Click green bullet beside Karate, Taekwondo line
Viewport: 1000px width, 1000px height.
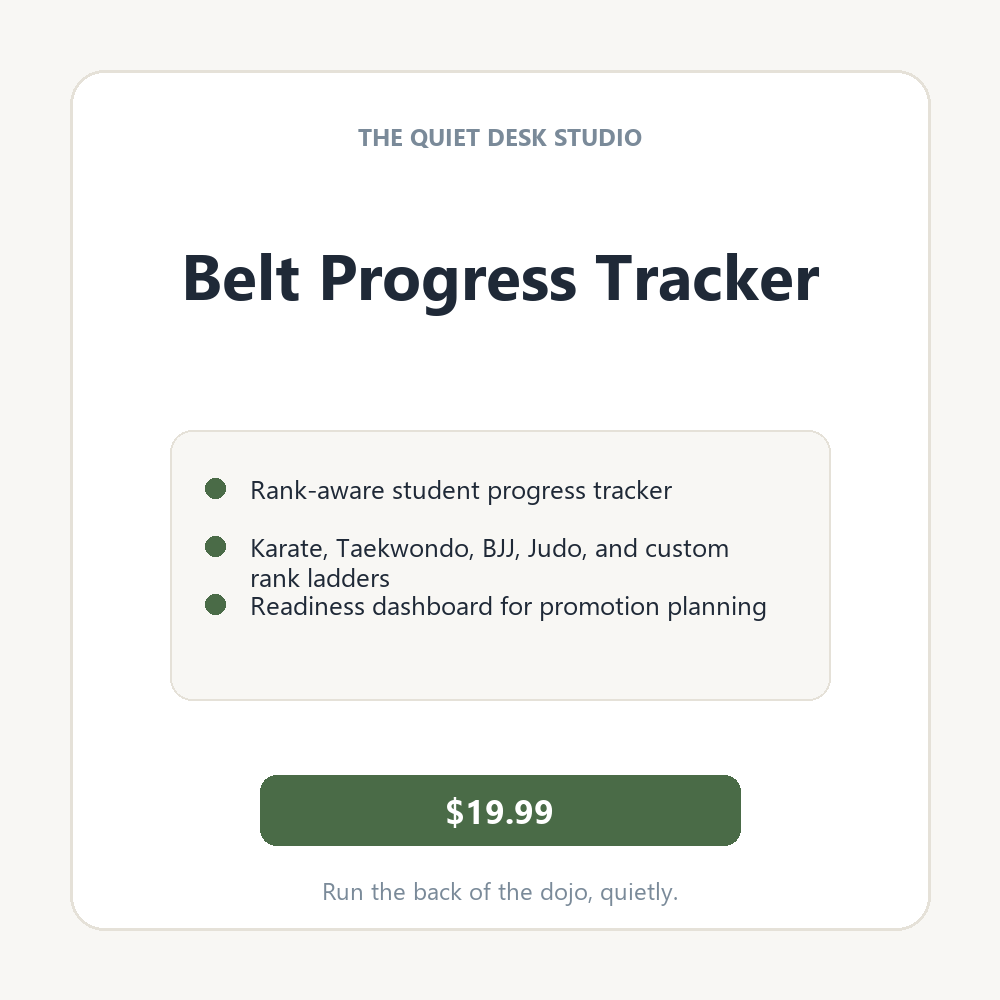pyautogui.click(x=216, y=547)
